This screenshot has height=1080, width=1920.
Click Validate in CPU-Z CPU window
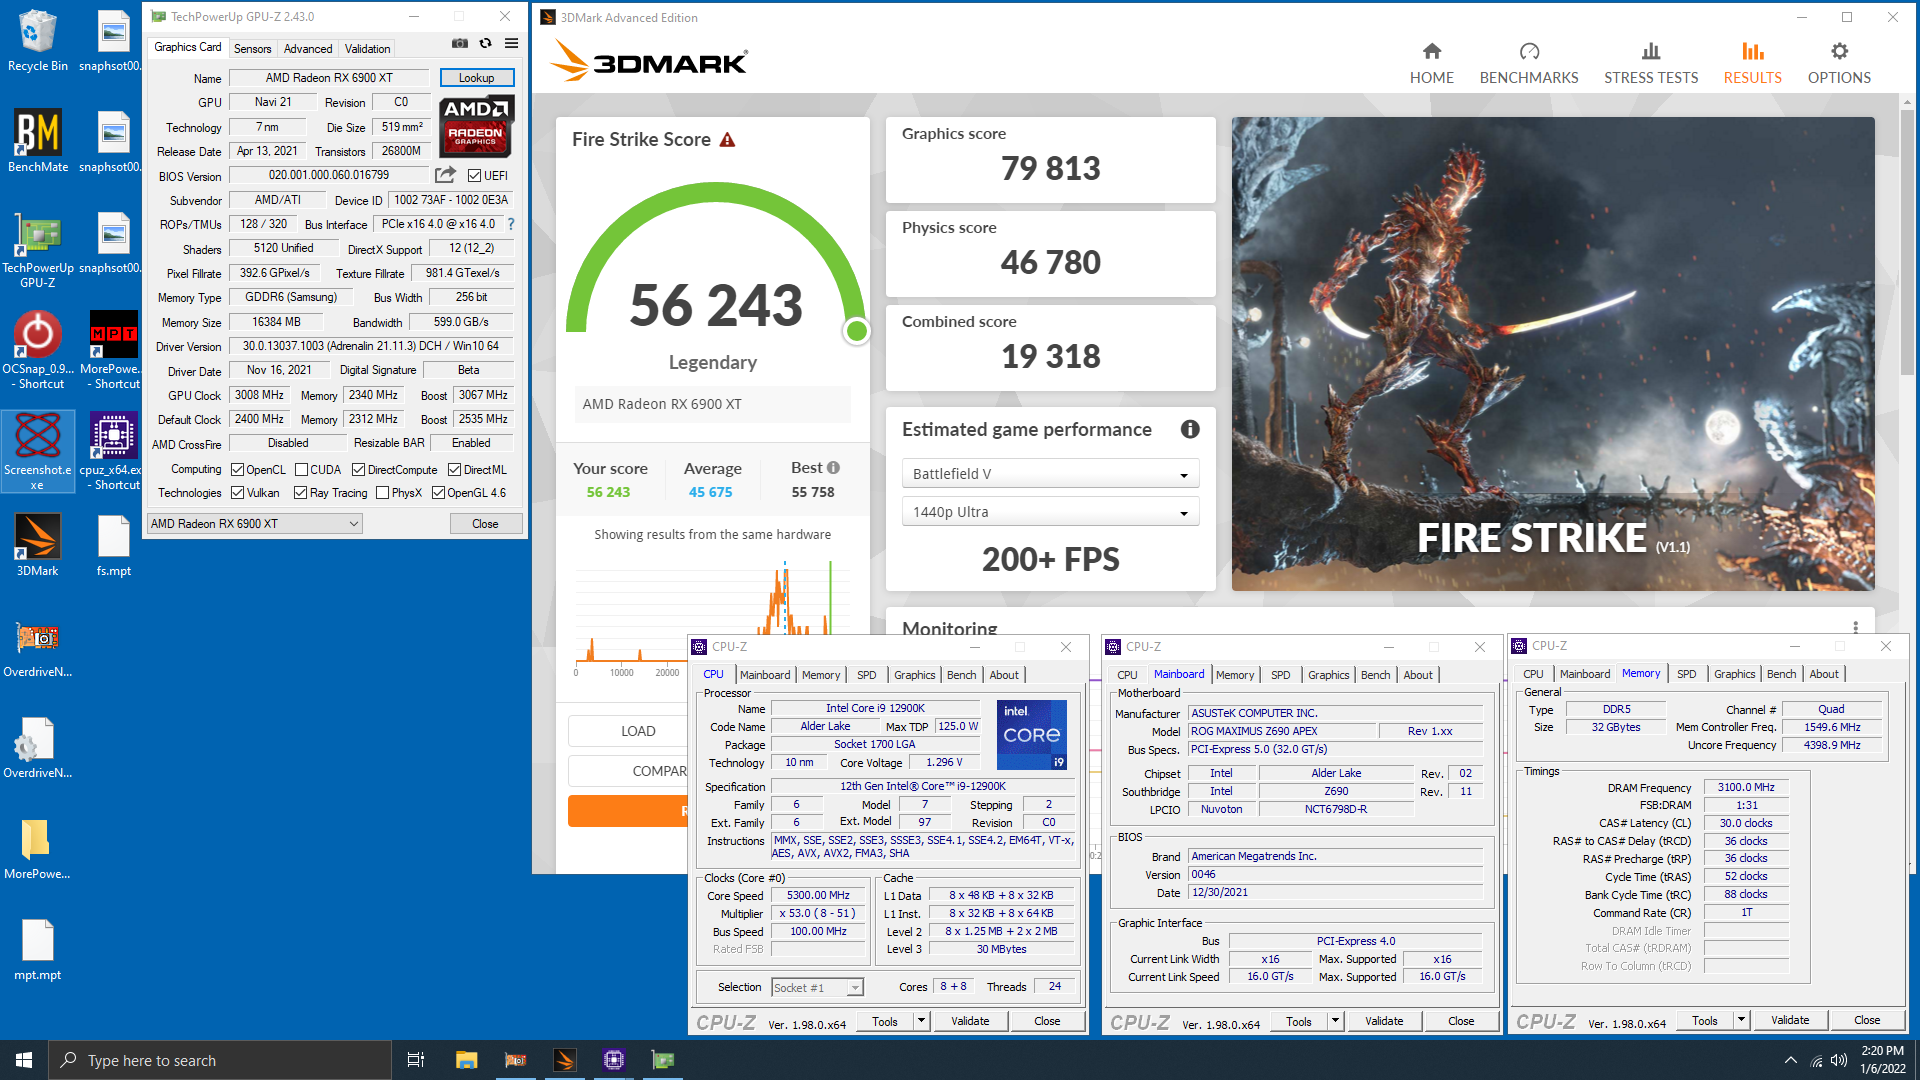pyautogui.click(x=970, y=1021)
